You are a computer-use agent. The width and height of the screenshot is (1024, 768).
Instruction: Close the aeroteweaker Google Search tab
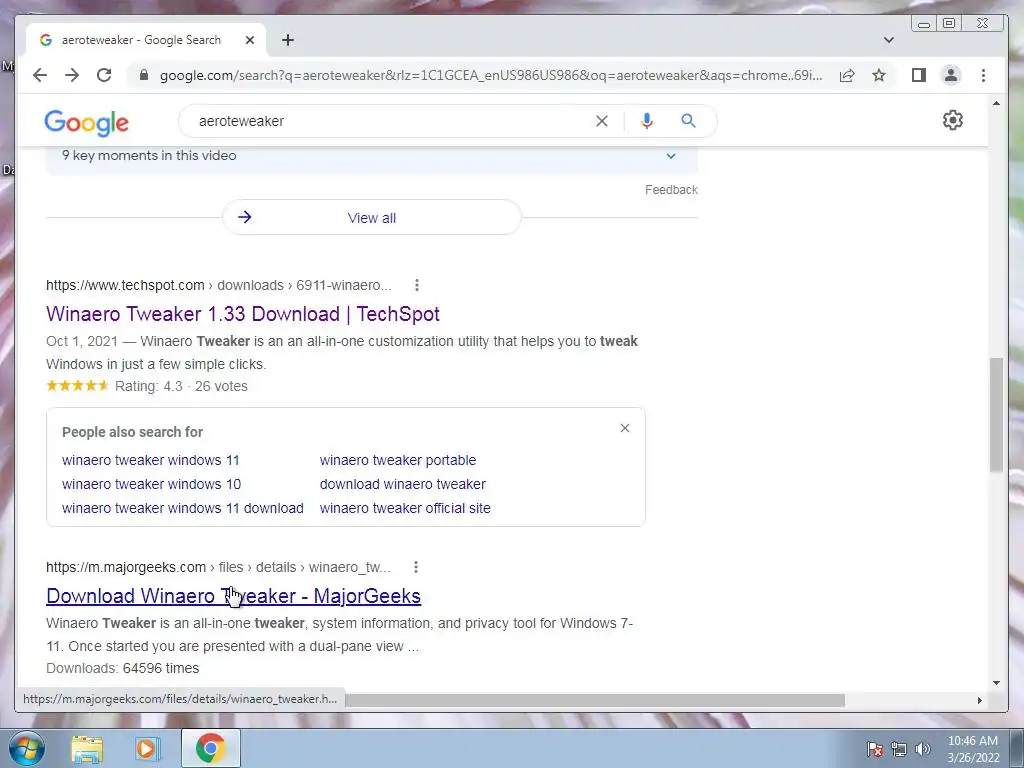[250, 40]
